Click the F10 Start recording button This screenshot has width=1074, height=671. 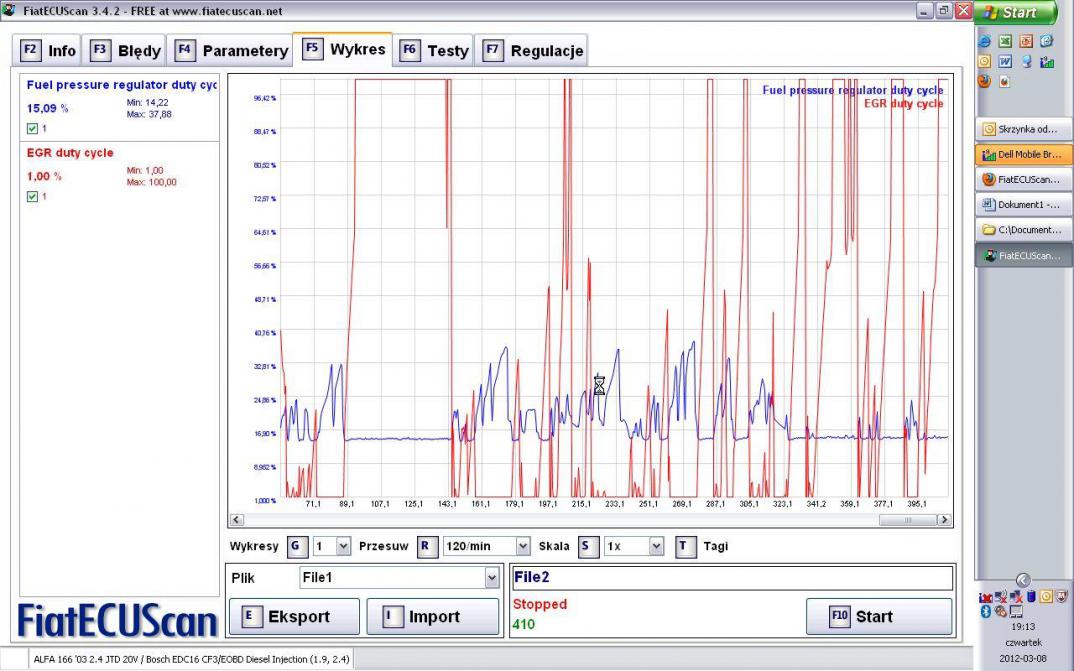click(879, 617)
